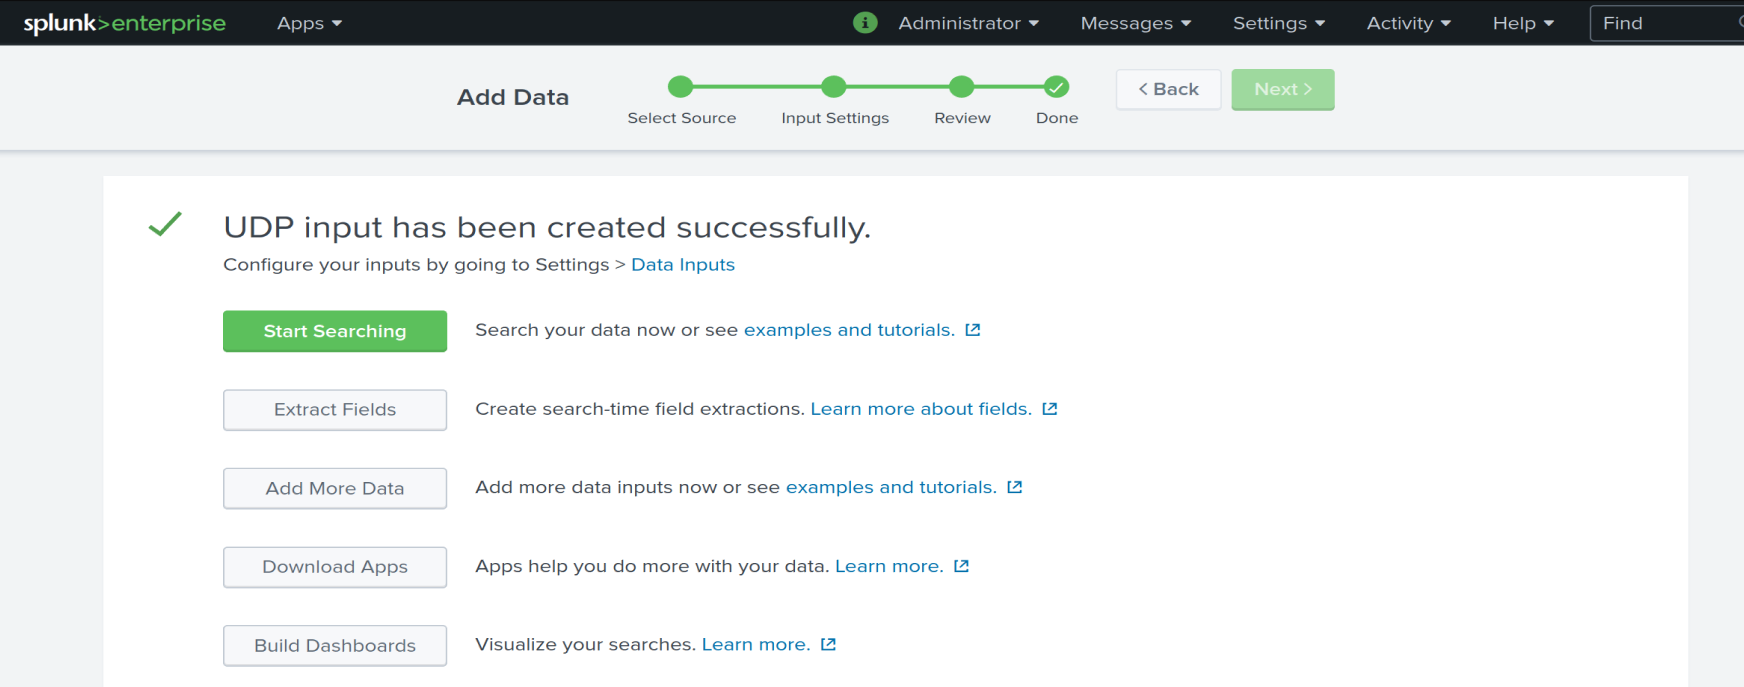Click the 'Input Settings' step label
Screen dimensions: 1744x687
[835, 118]
